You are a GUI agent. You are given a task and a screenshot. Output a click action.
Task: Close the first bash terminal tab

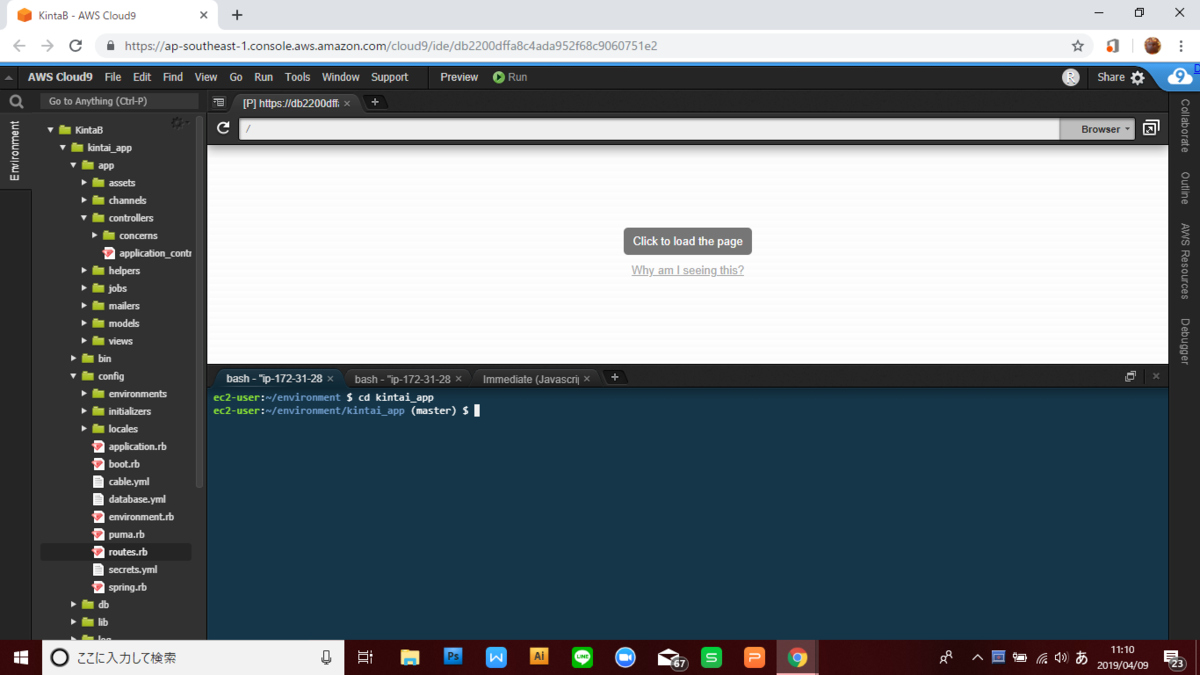(x=330, y=379)
